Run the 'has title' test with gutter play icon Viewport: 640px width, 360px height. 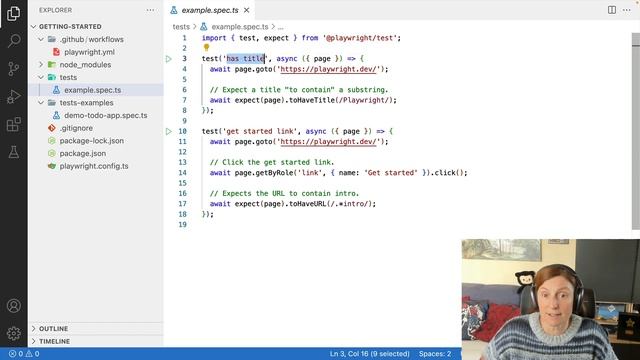[169, 59]
